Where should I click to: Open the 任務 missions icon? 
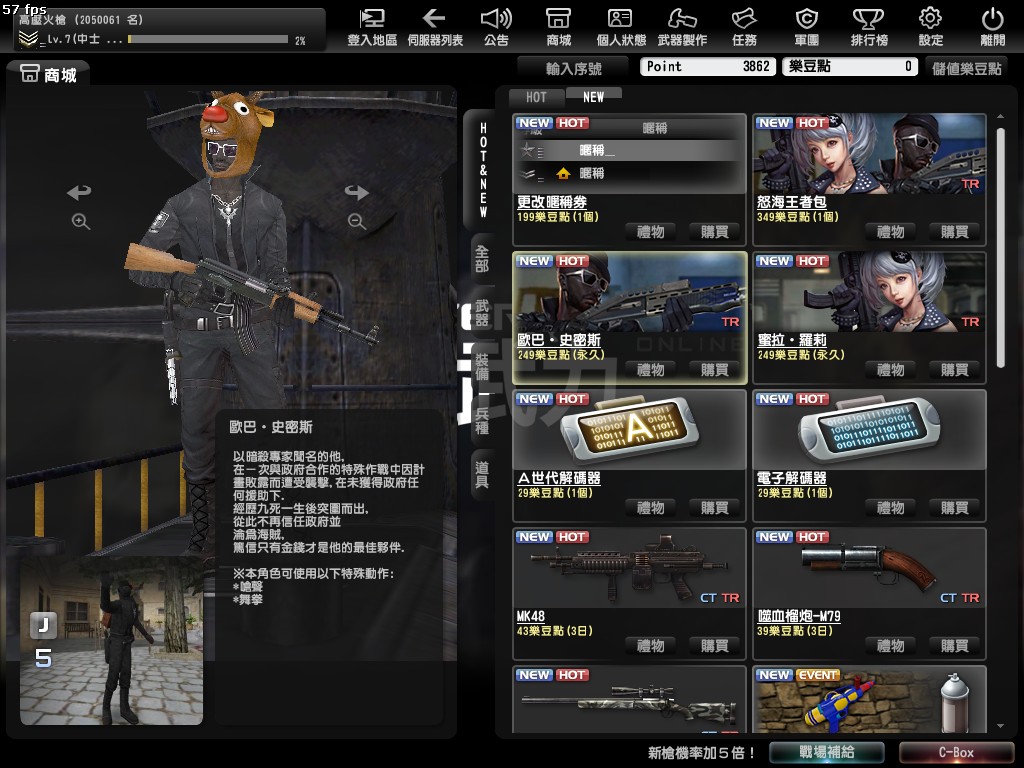(744, 19)
